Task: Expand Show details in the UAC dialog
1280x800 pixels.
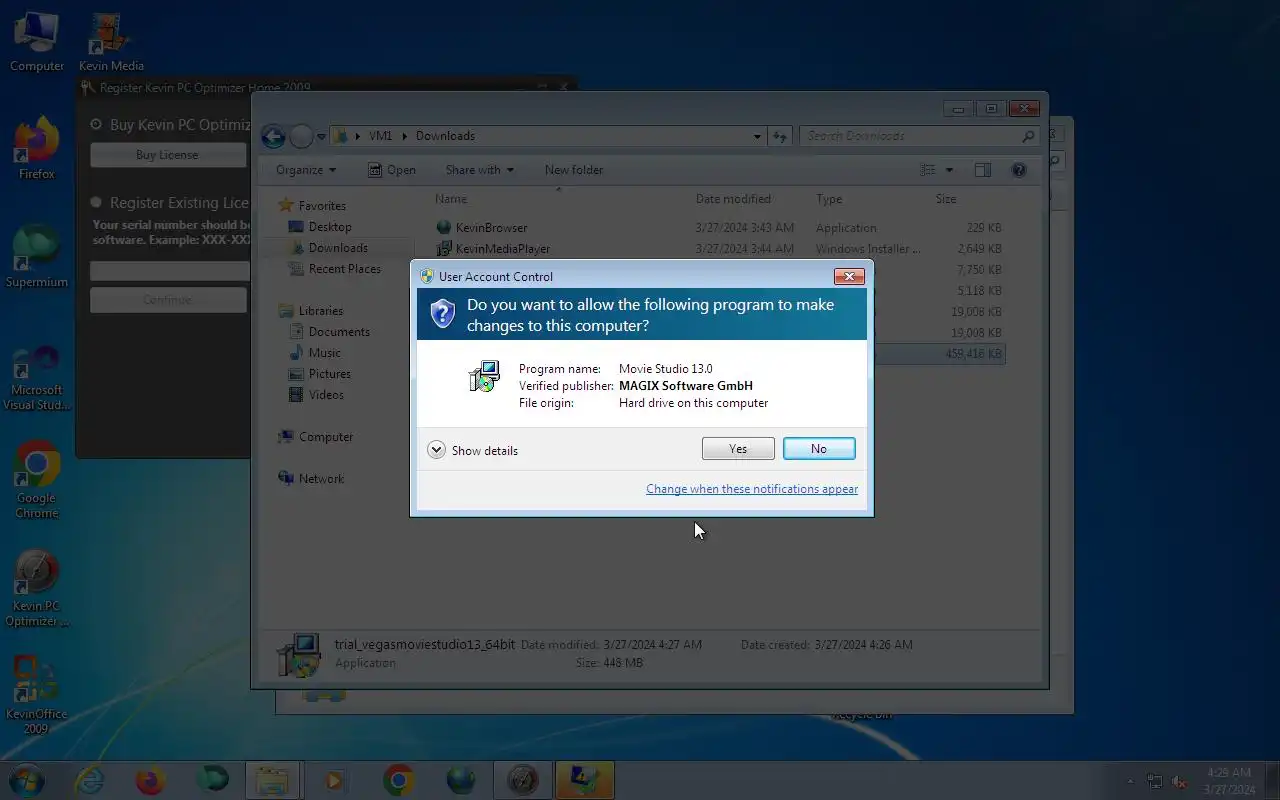Action: pyautogui.click(x=473, y=450)
